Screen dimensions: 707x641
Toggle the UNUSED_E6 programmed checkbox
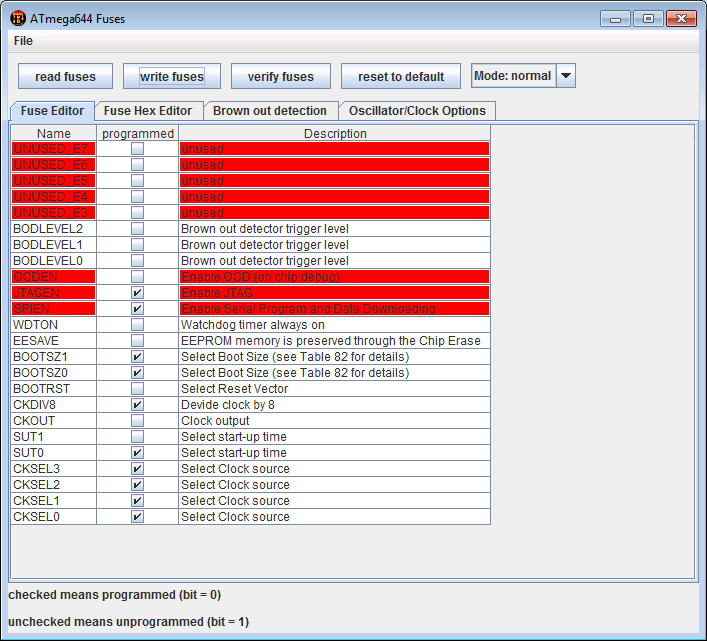[x=138, y=165]
